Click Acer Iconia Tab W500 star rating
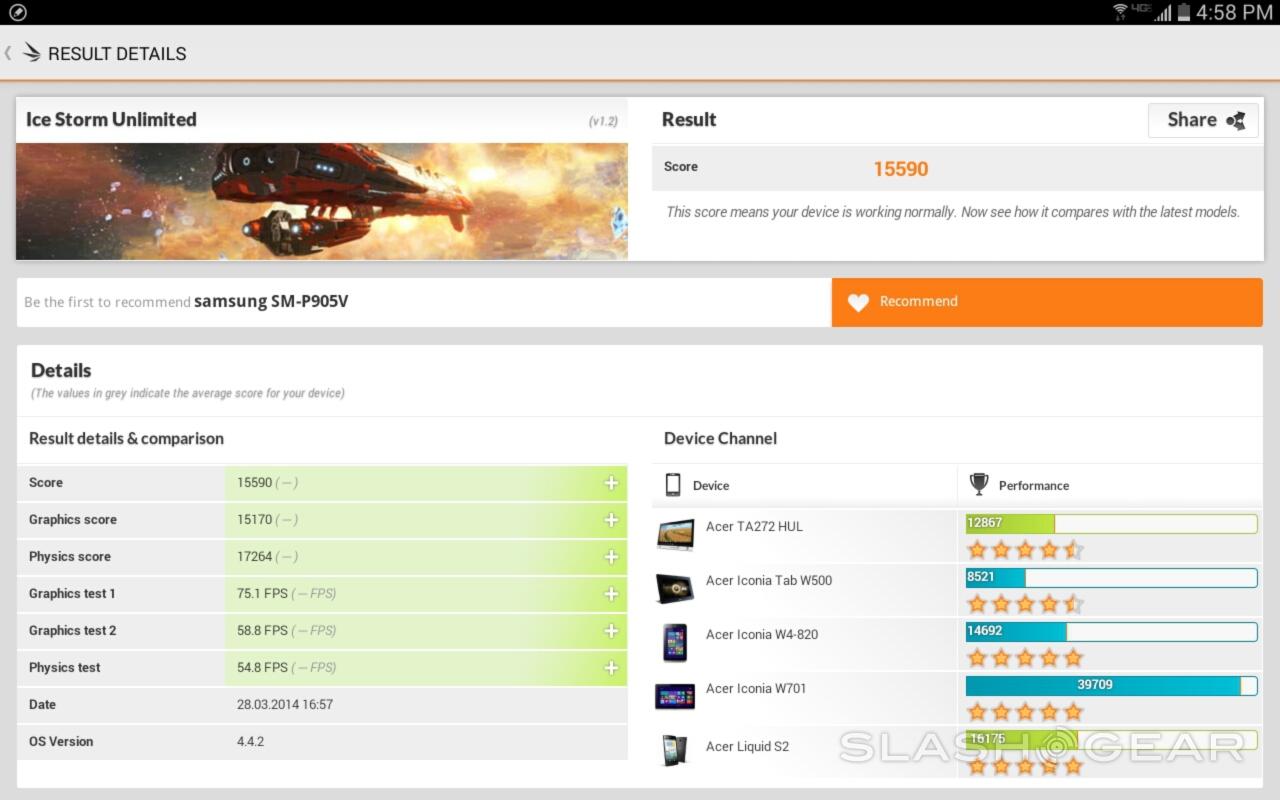This screenshot has height=800, width=1280. click(1025, 604)
